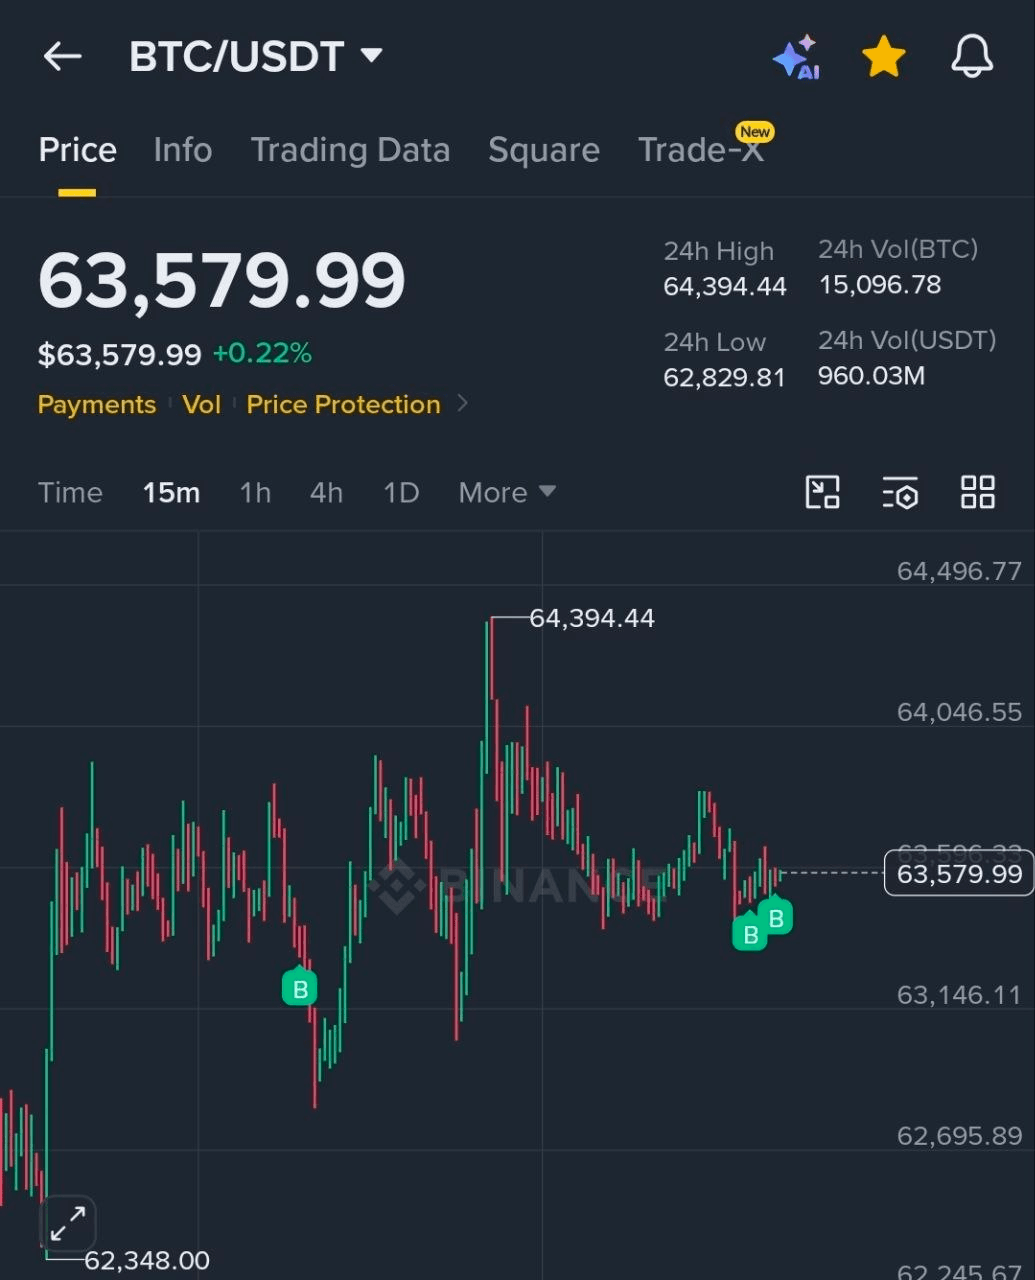The width and height of the screenshot is (1035, 1280).
Task: Expand chart with fullscreen arrows icon
Action: [x=68, y=1223]
